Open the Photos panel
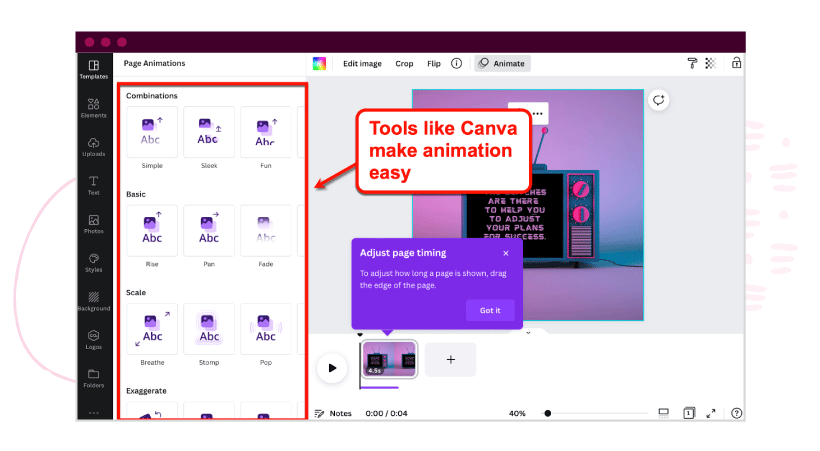Image resolution: width=820 pixels, height=451 pixels. 93,224
